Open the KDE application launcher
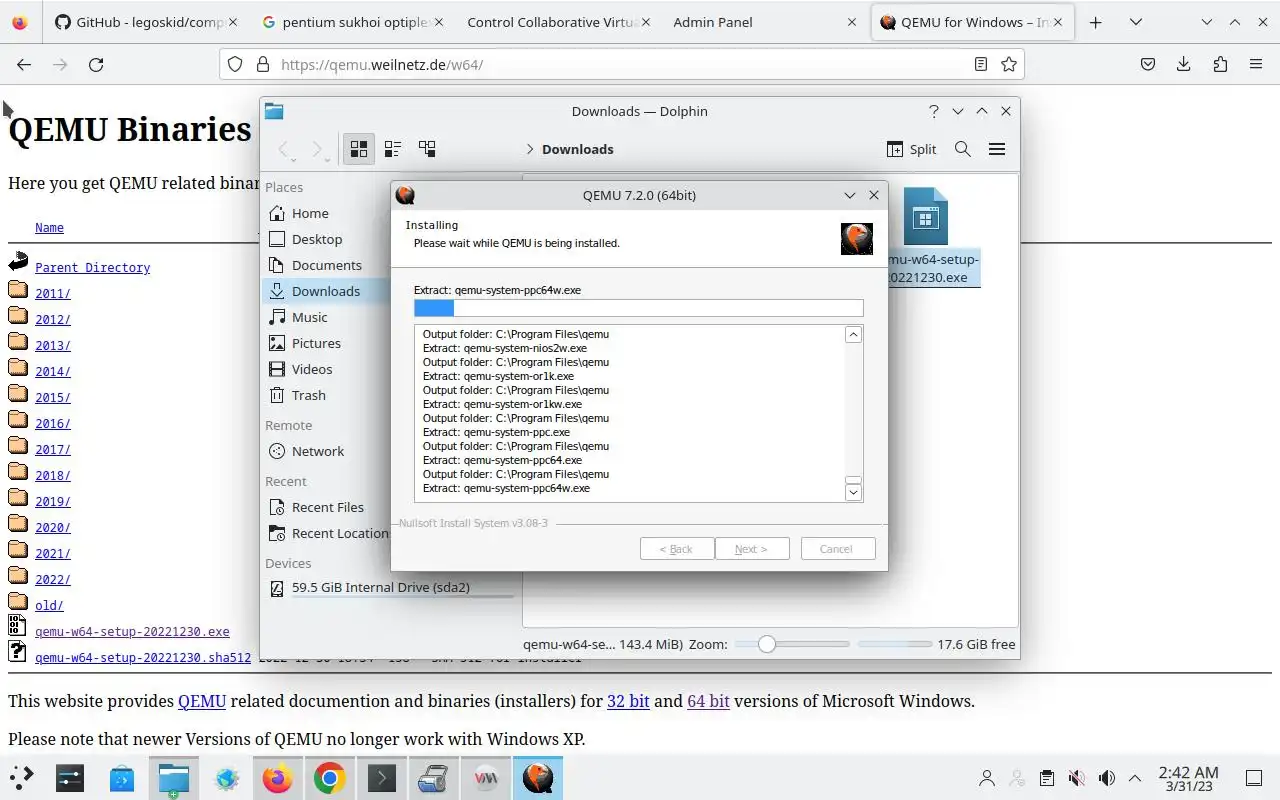This screenshot has height=800, width=1280. point(22,778)
